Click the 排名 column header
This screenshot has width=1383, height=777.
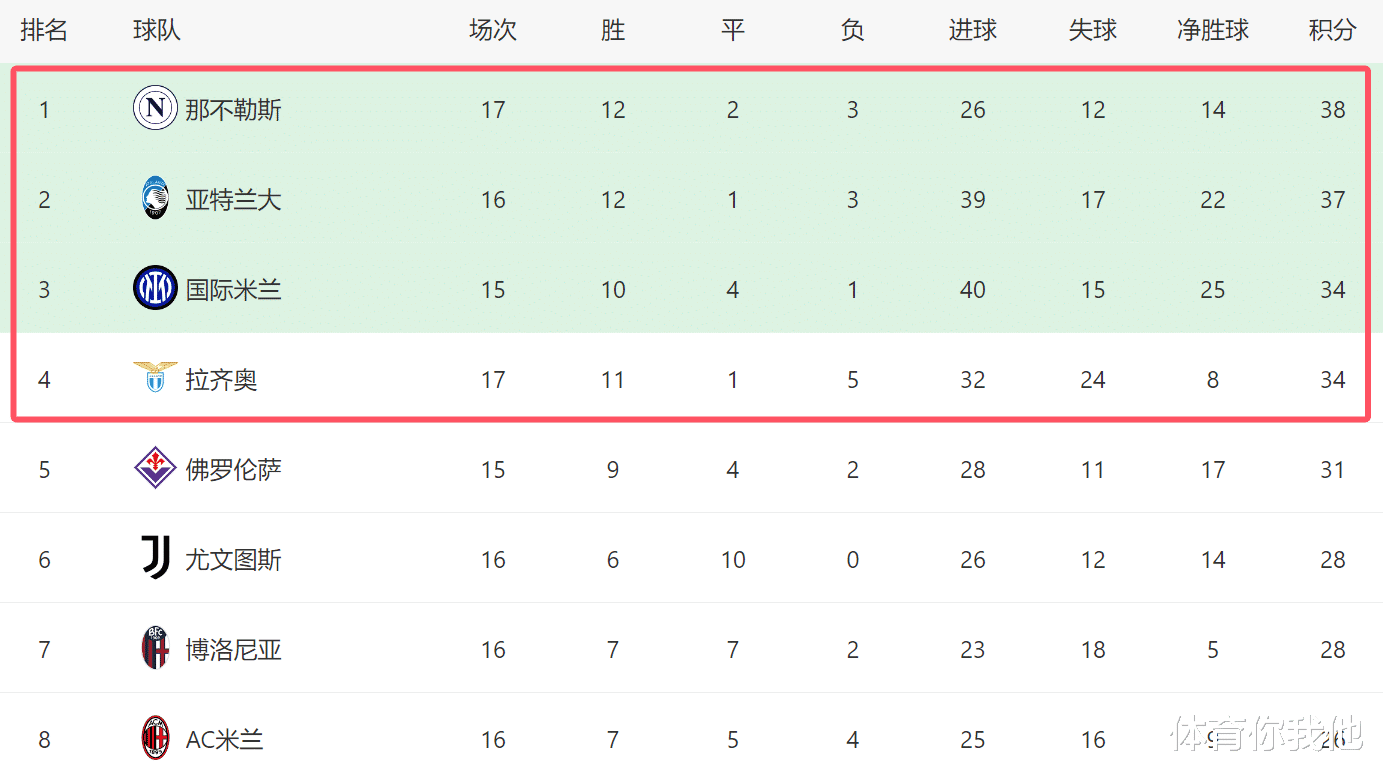coord(44,30)
